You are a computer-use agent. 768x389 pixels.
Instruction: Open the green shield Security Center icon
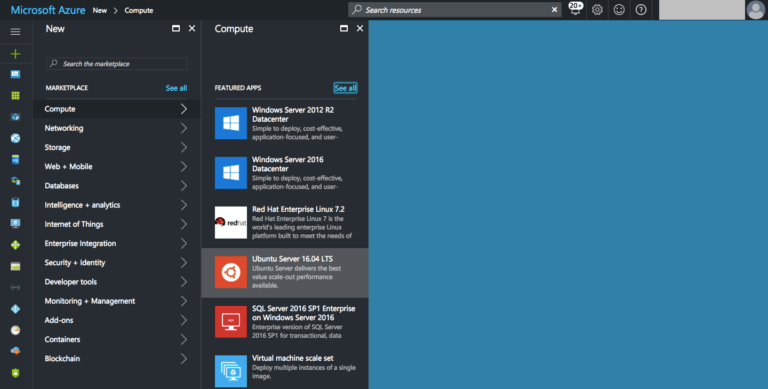pos(15,373)
